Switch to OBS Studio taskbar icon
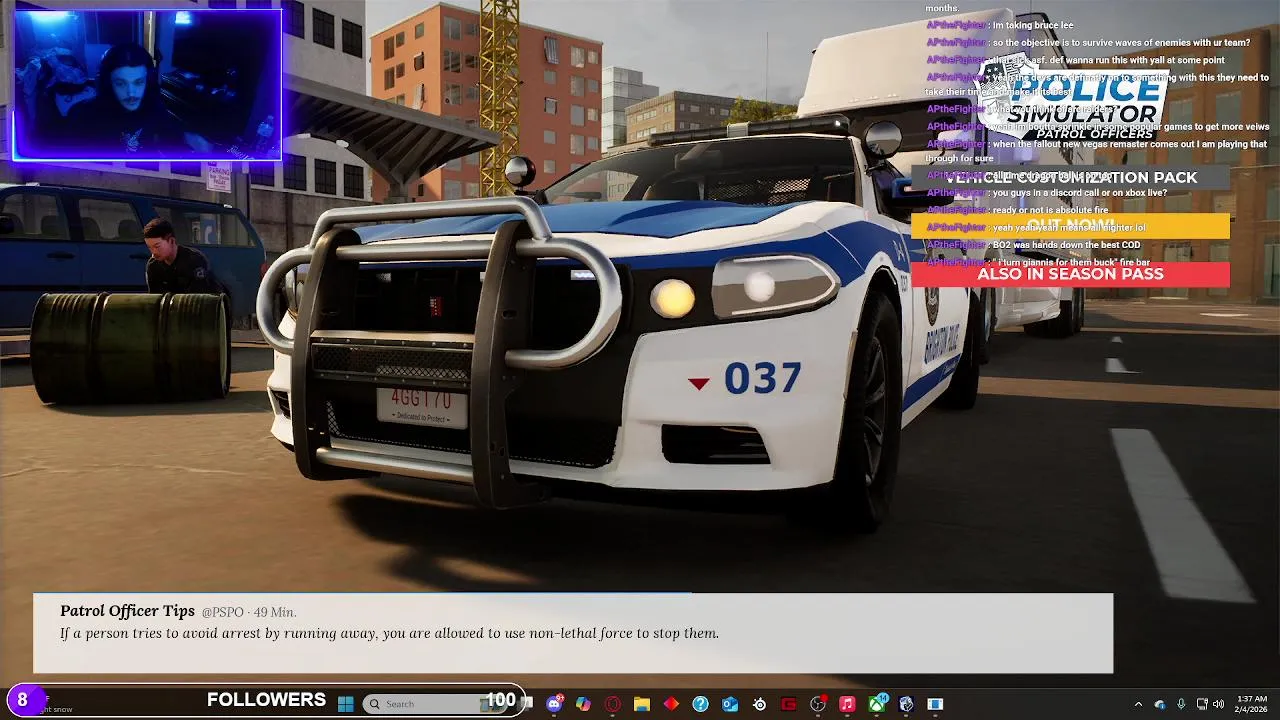The height and width of the screenshot is (720, 1280). 818,704
